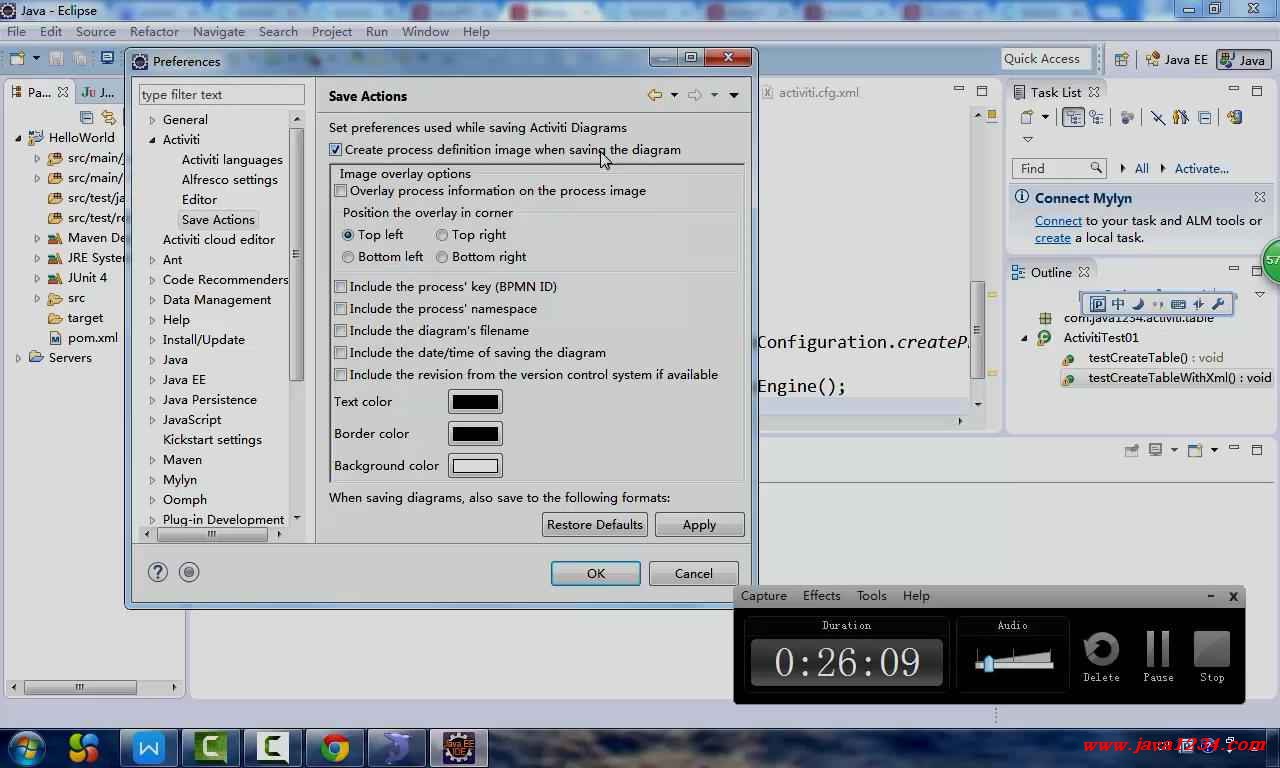This screenshot has height=768, width=1280.
Task: Click the magnifier in the Task List Find box
Action: 1096,168
